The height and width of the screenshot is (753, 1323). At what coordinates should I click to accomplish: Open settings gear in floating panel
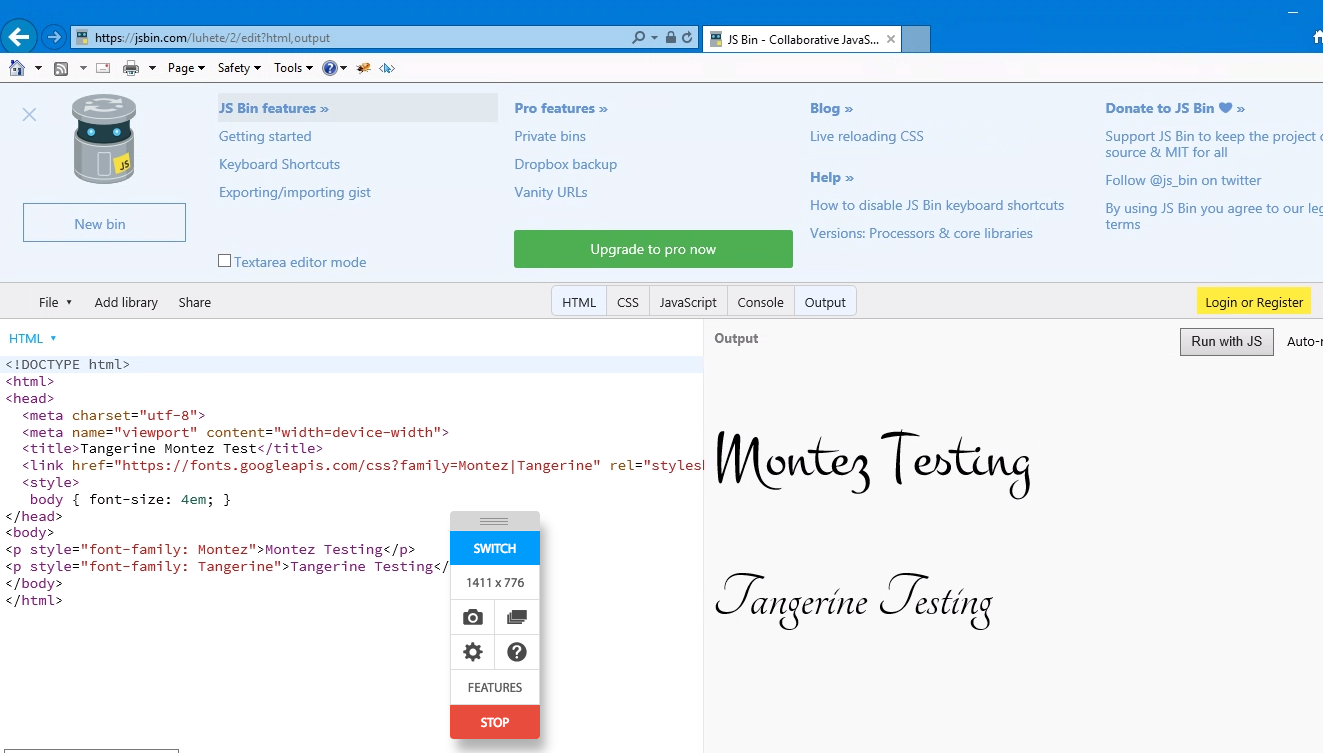tap(473, 652)
